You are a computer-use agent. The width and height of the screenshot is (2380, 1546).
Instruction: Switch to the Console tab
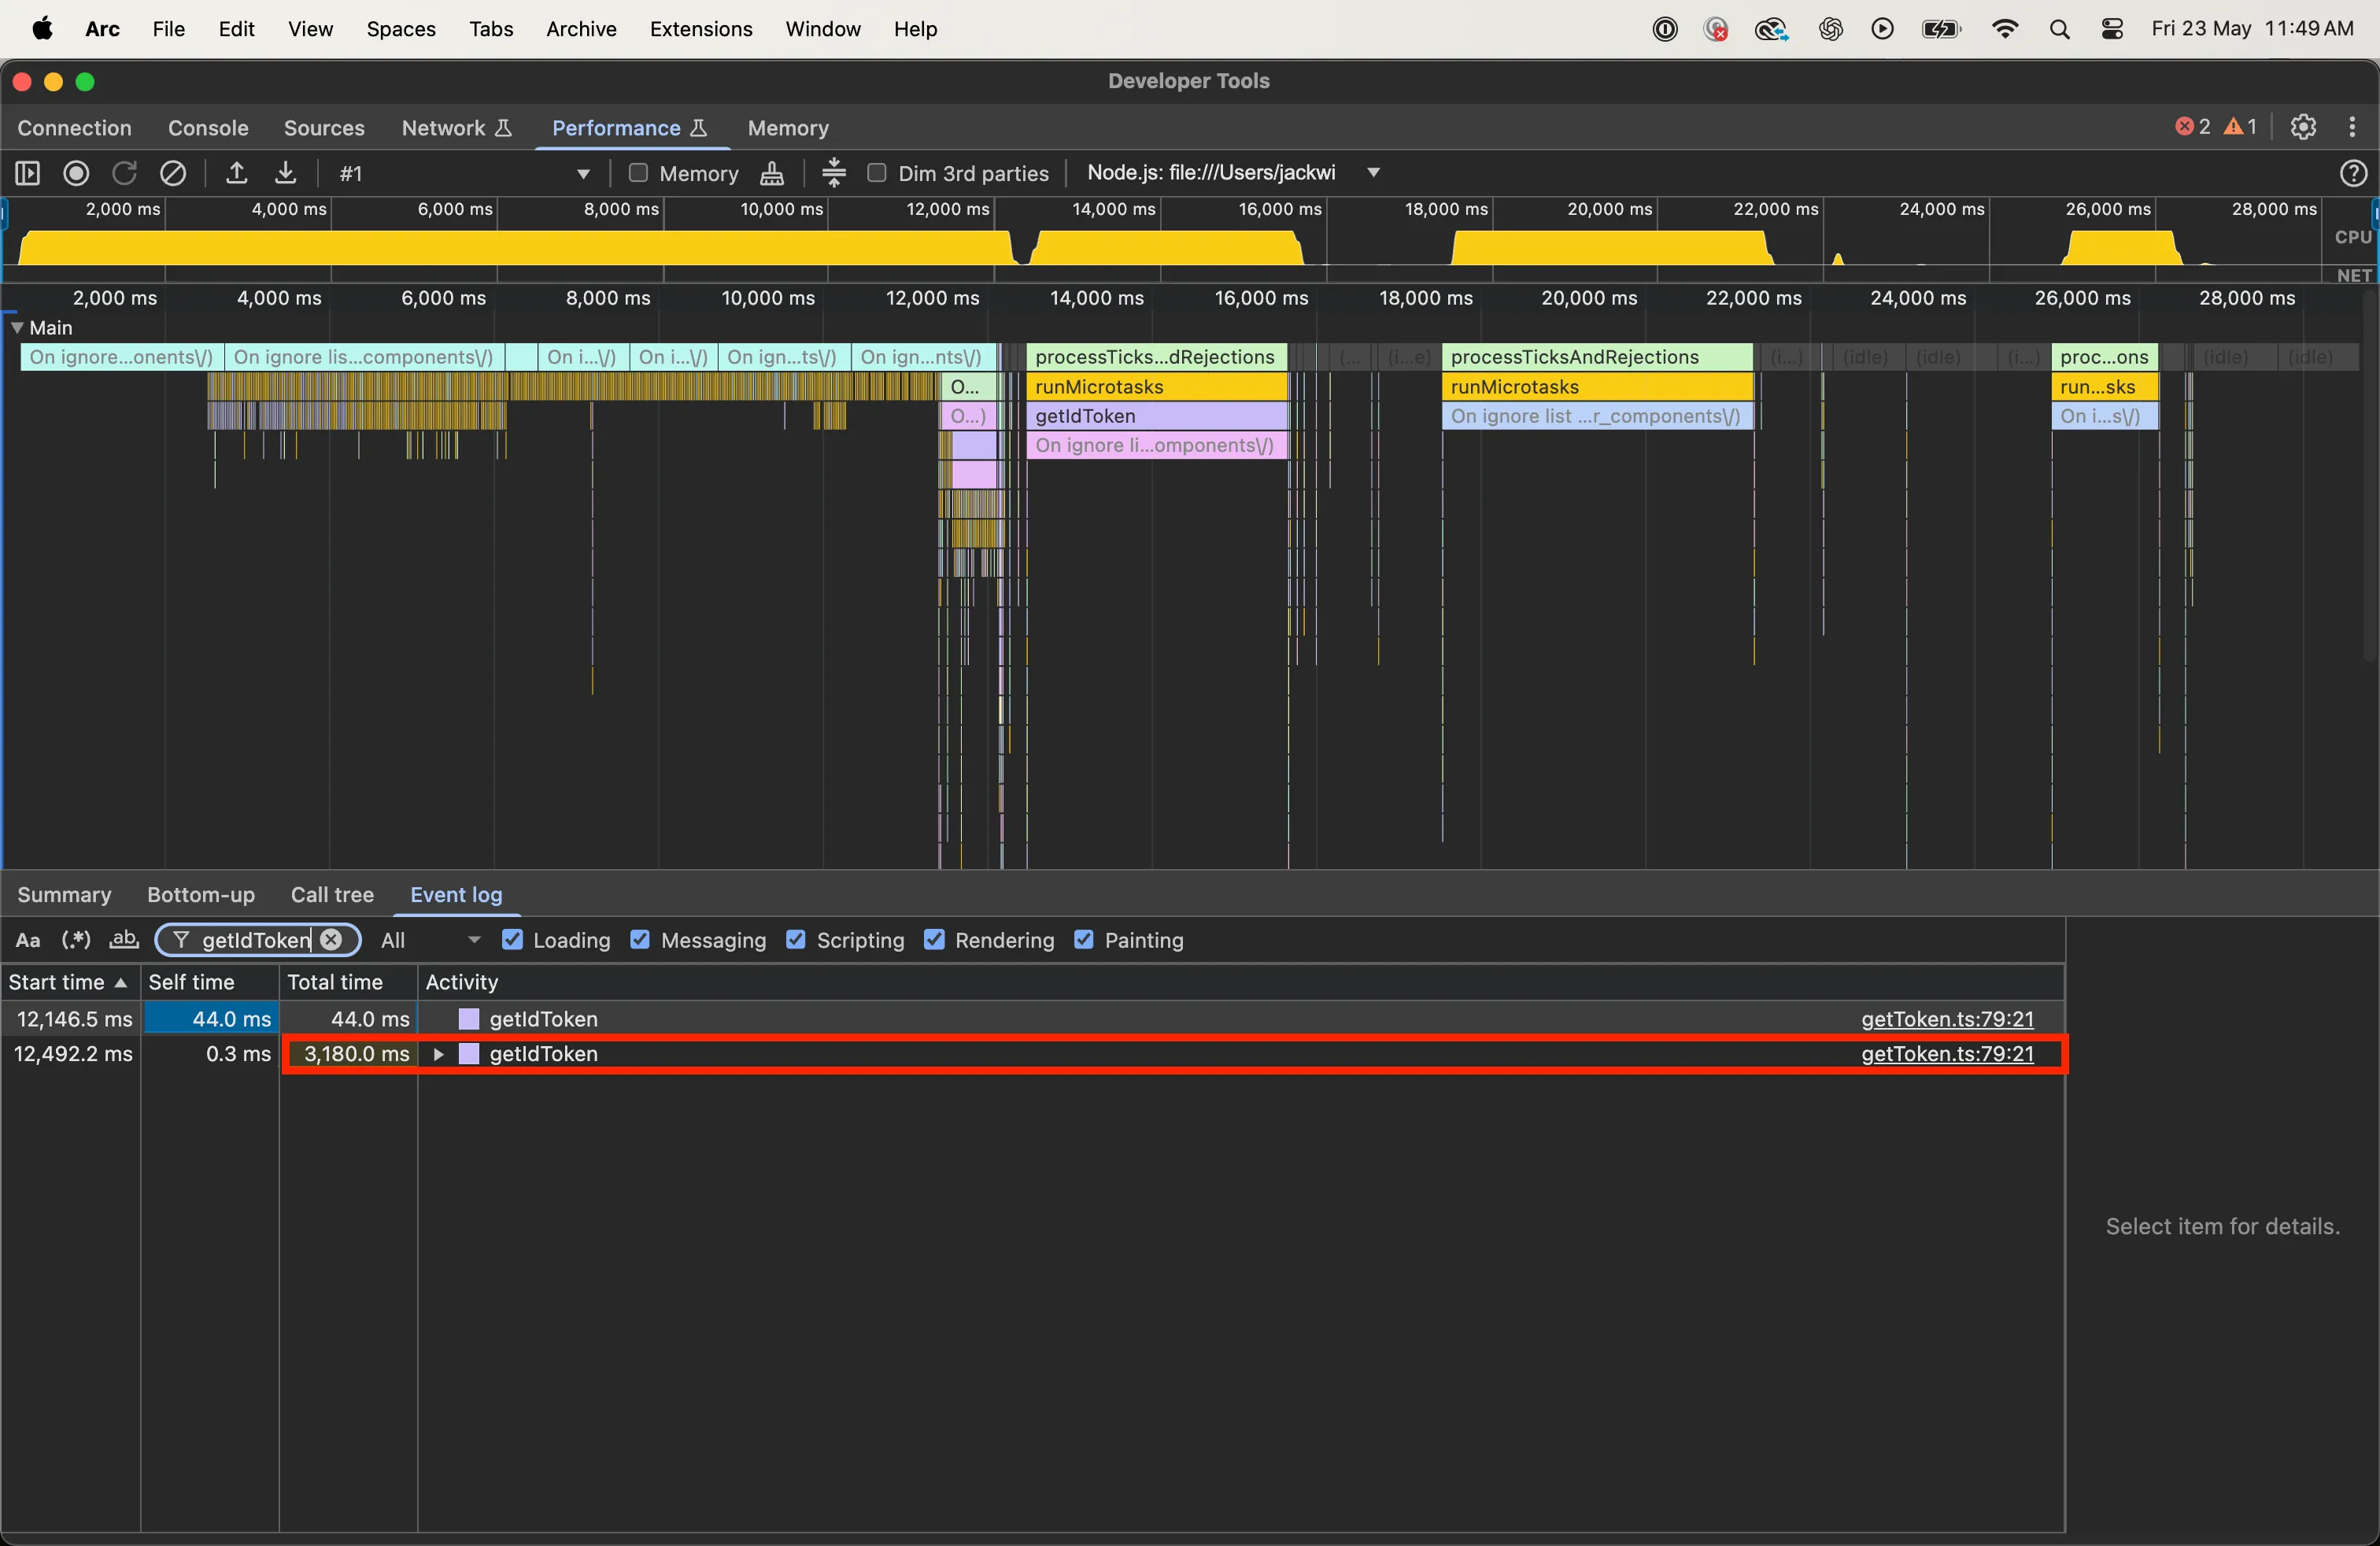208,128
